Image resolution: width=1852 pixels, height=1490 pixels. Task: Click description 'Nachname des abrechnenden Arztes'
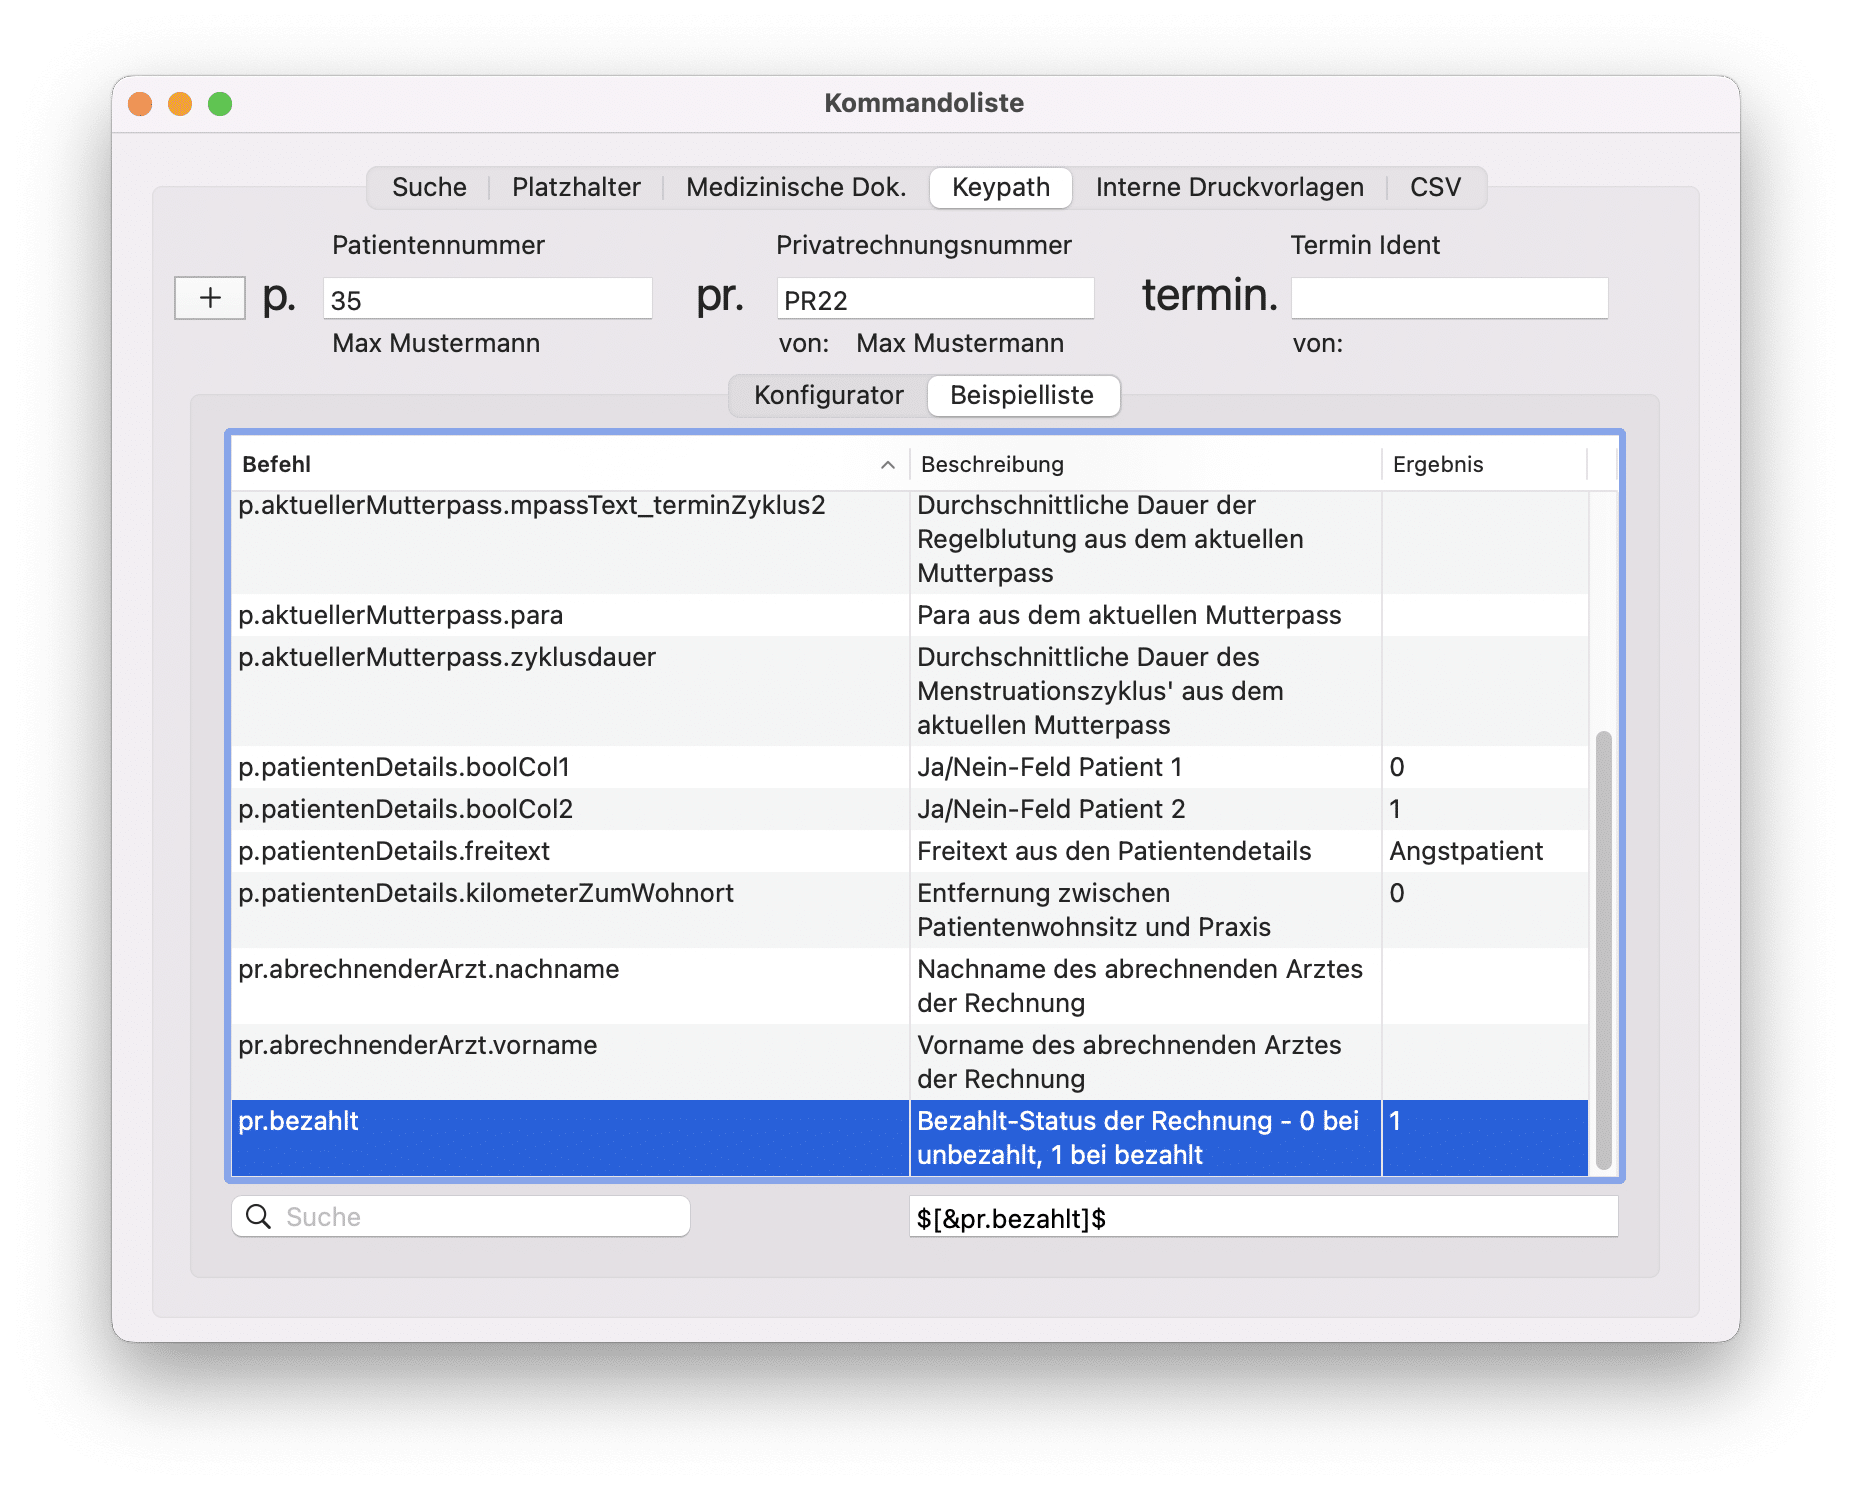pyautogui.click(x=1140, y=986)
